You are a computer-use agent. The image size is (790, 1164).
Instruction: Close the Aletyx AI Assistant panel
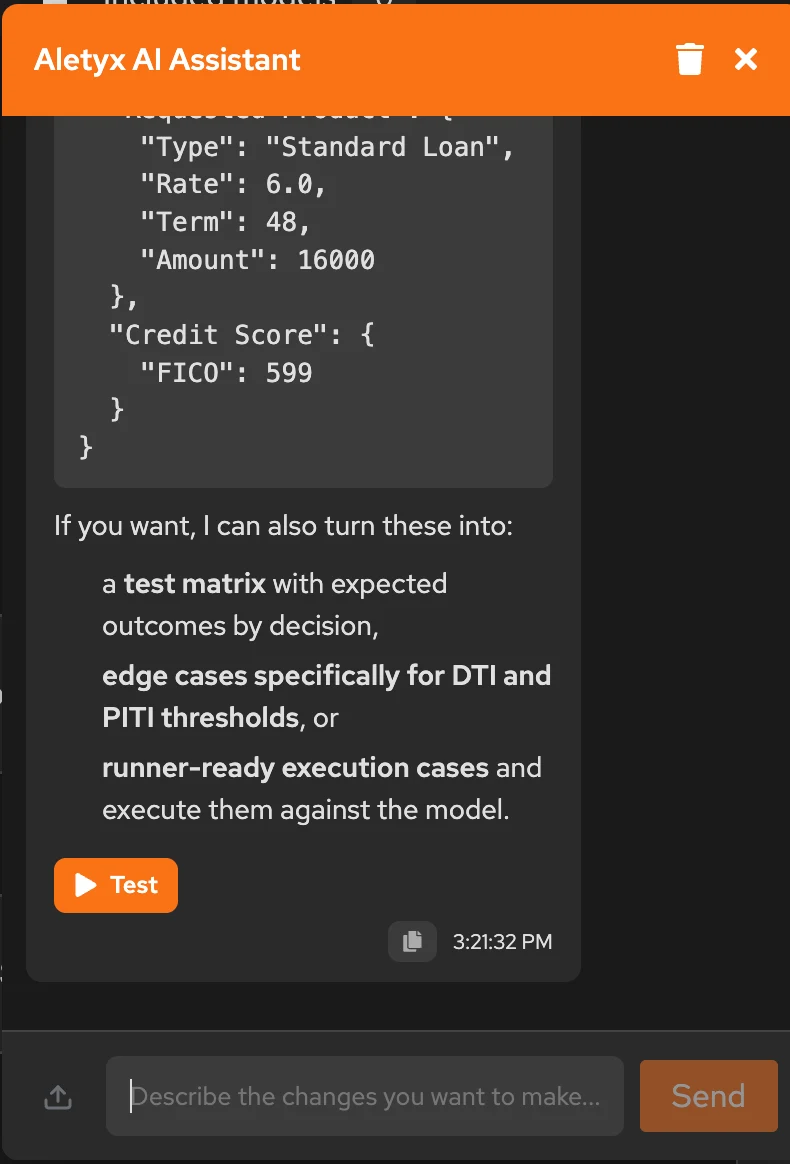pyautogui.click(x=745, y=59)
